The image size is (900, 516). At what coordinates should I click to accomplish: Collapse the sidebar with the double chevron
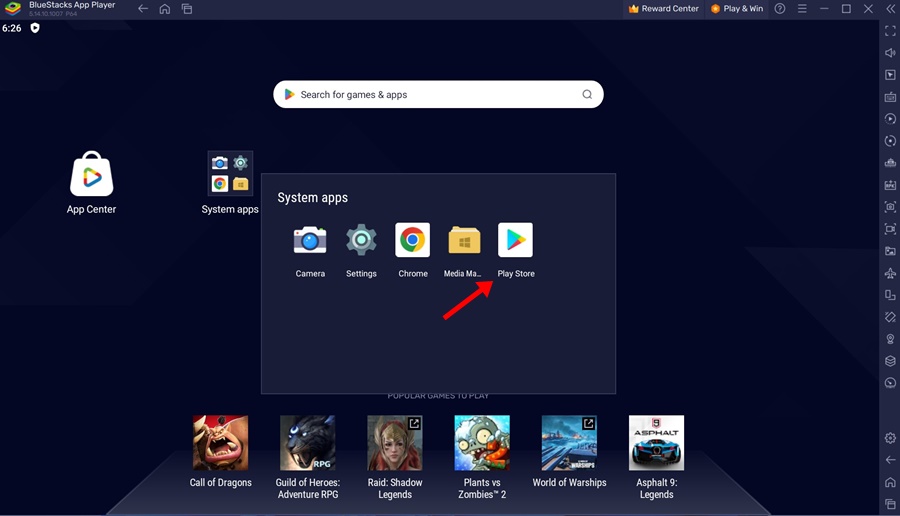coord(890,9)
